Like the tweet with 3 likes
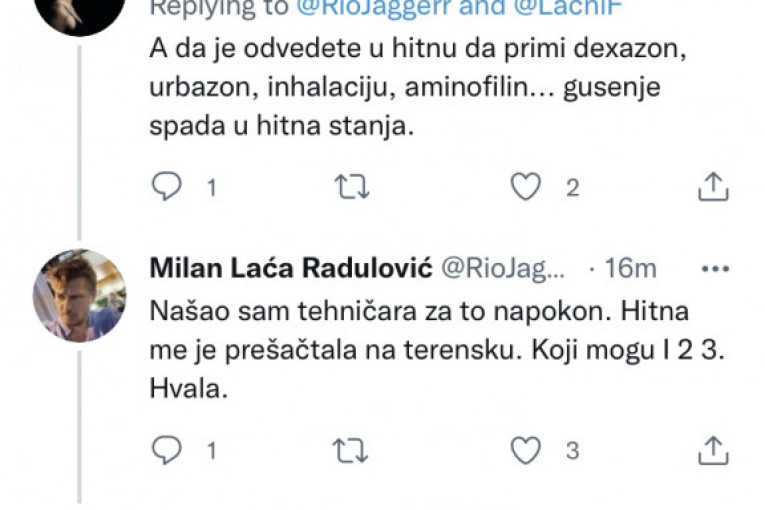 pyautogui.click(x=526, y=450)
